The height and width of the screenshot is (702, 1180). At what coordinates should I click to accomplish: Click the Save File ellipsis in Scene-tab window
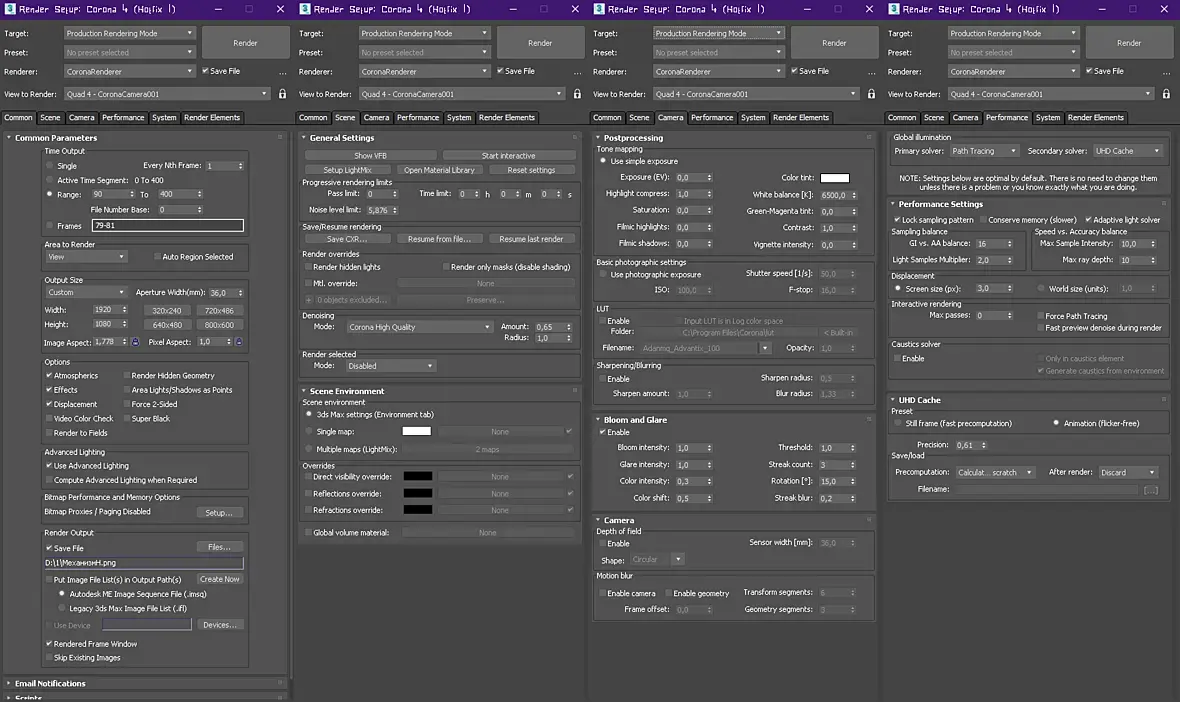pyautogui.click(x=577, y=72)
